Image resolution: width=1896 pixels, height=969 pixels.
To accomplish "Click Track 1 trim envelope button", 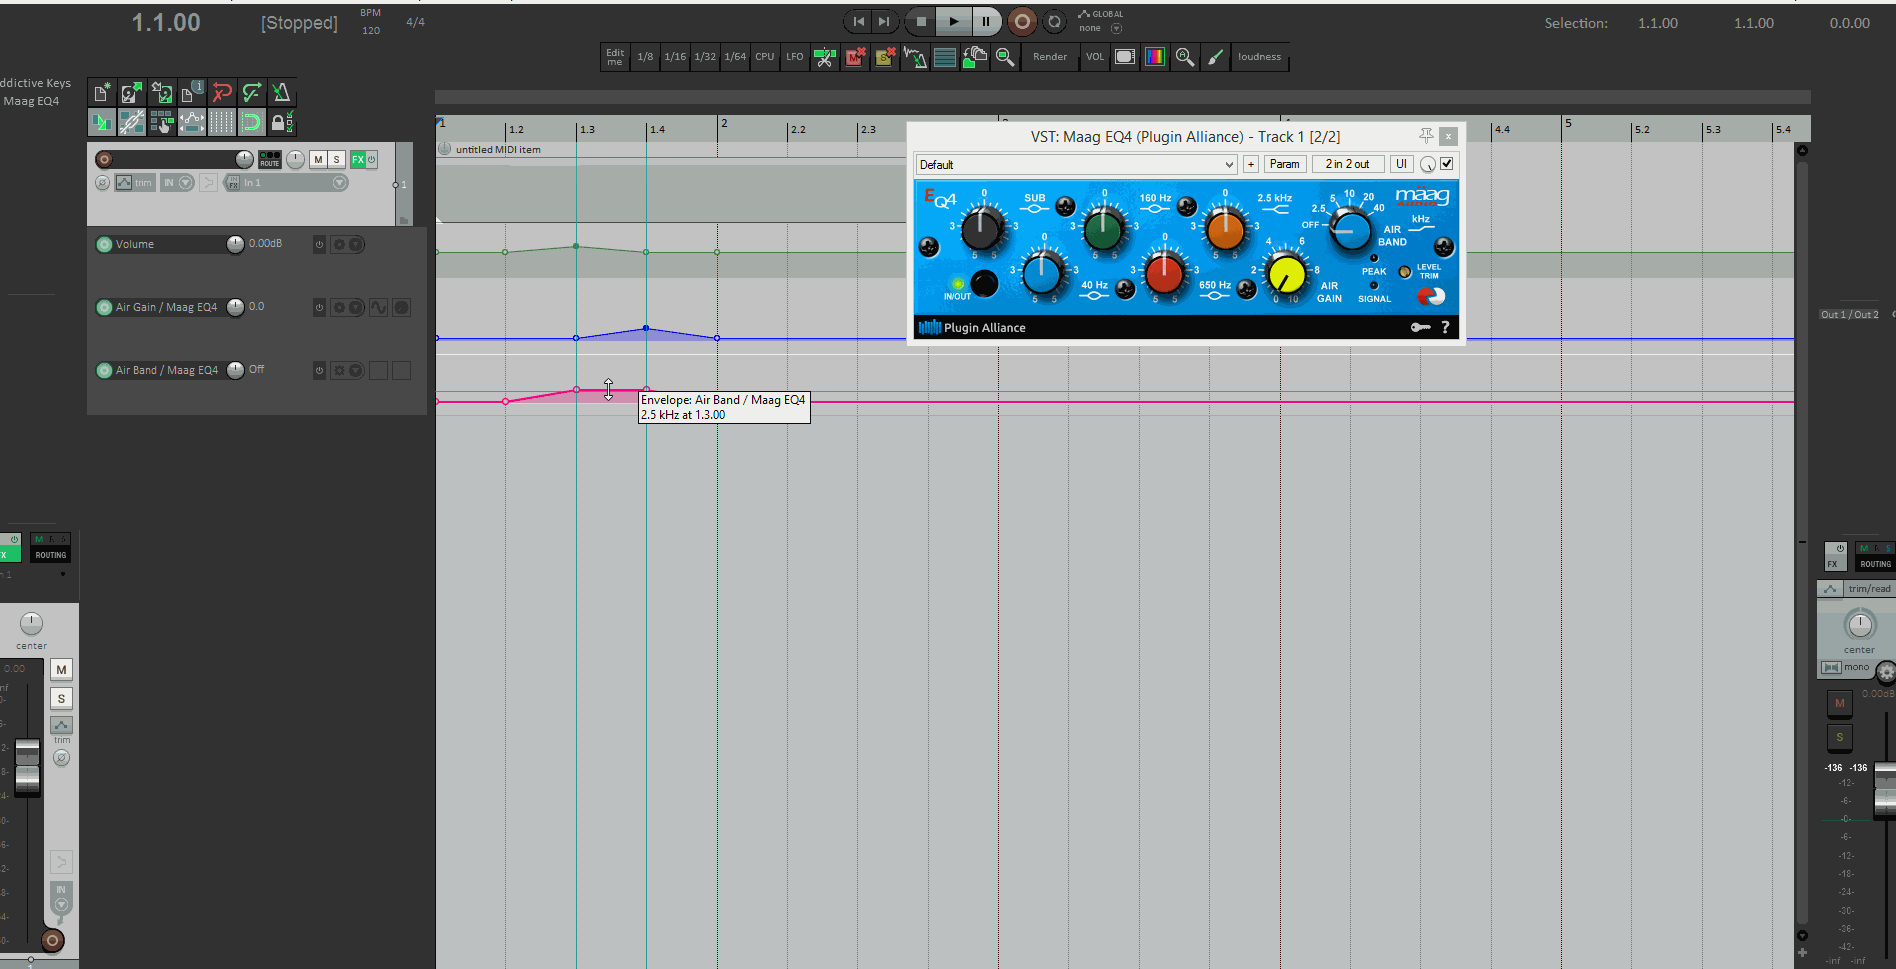I will pos(135,183).
